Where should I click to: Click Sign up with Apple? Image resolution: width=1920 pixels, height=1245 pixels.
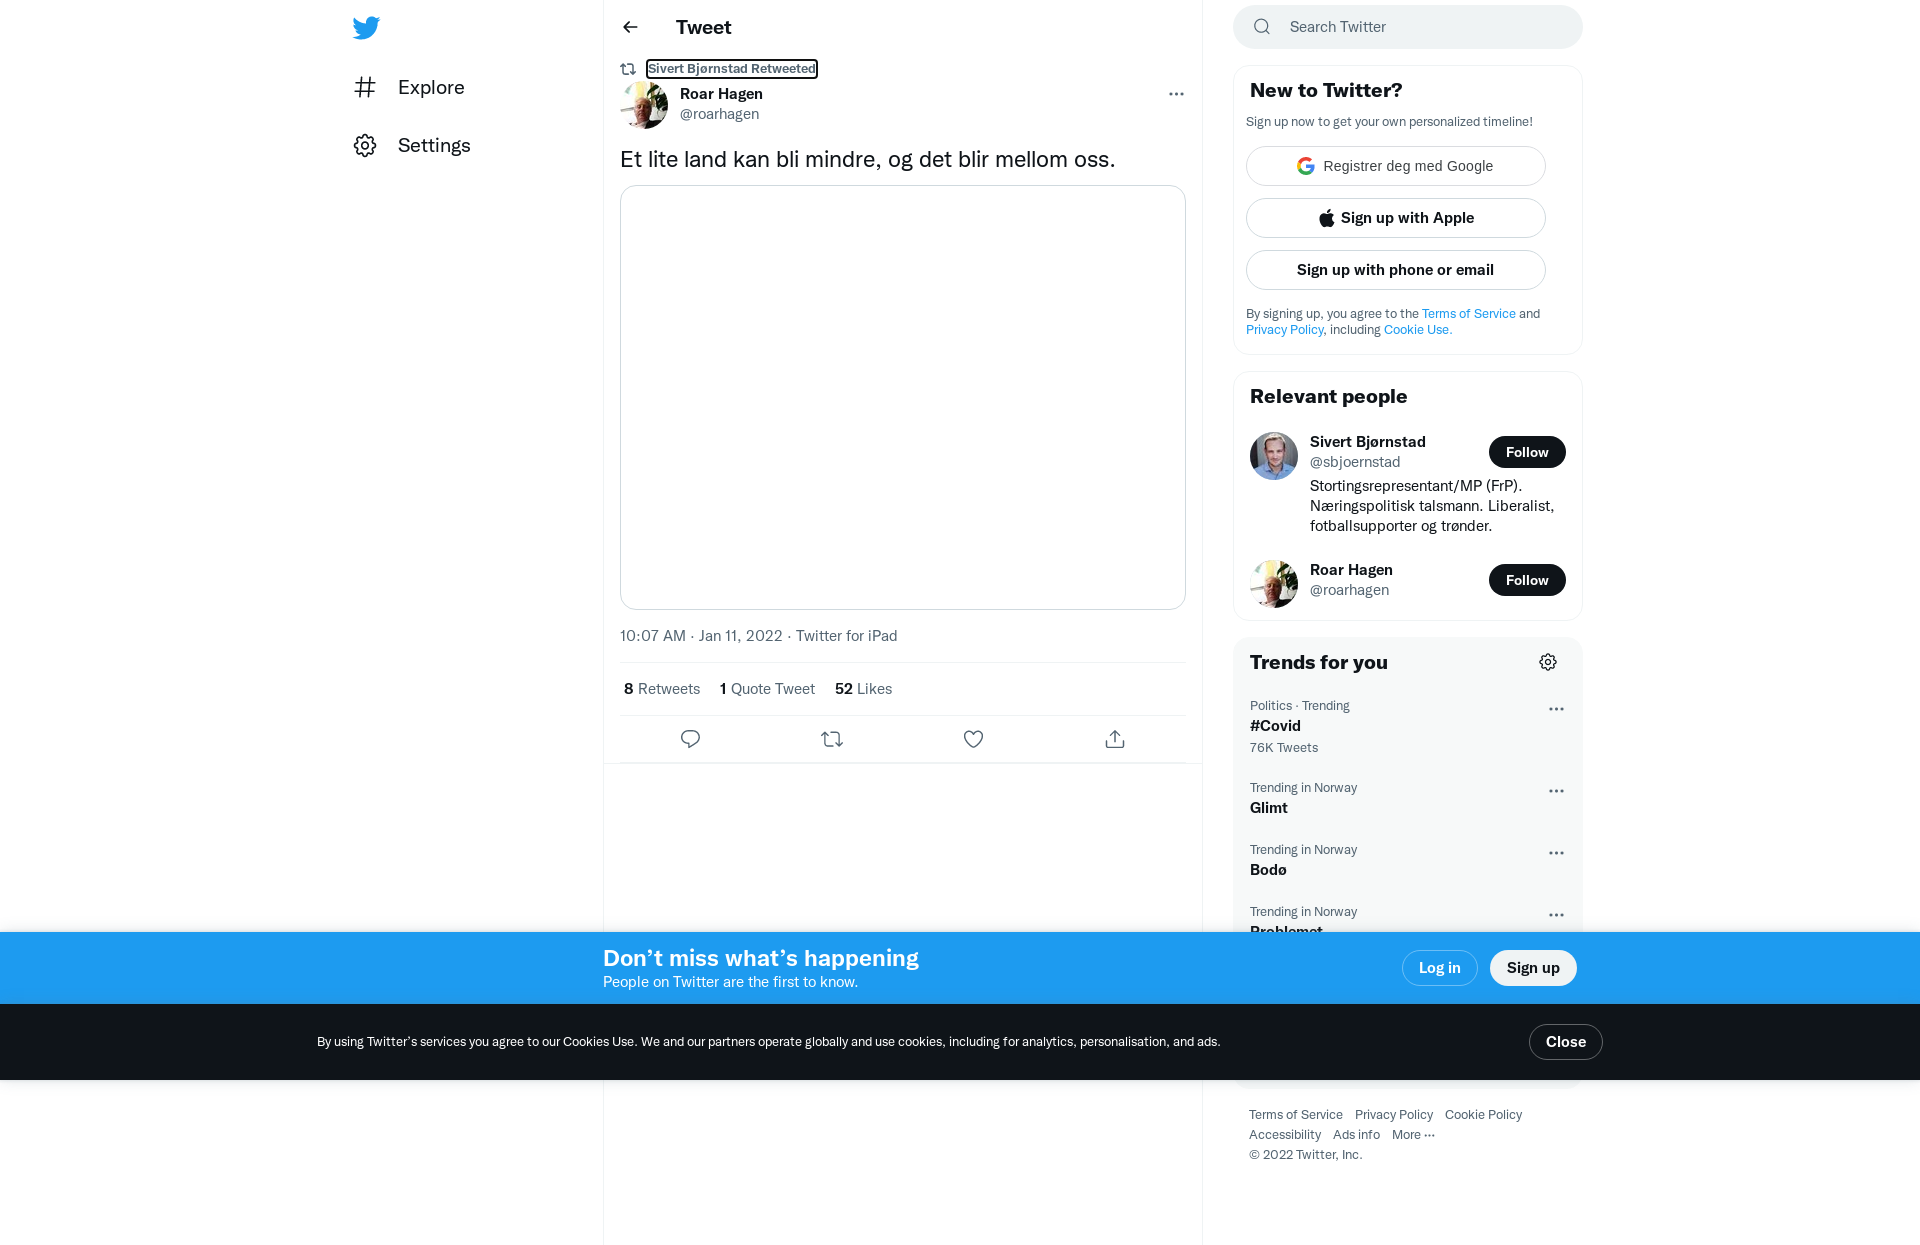[x=1396, y=218]
